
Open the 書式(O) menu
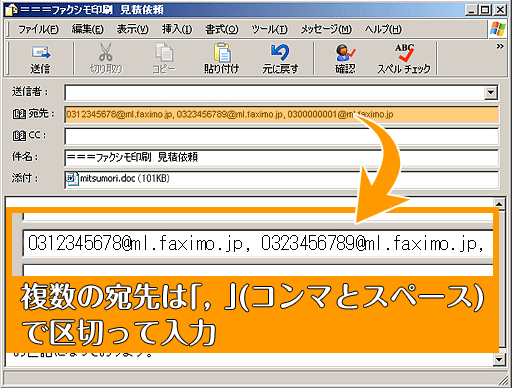(221, 29)
